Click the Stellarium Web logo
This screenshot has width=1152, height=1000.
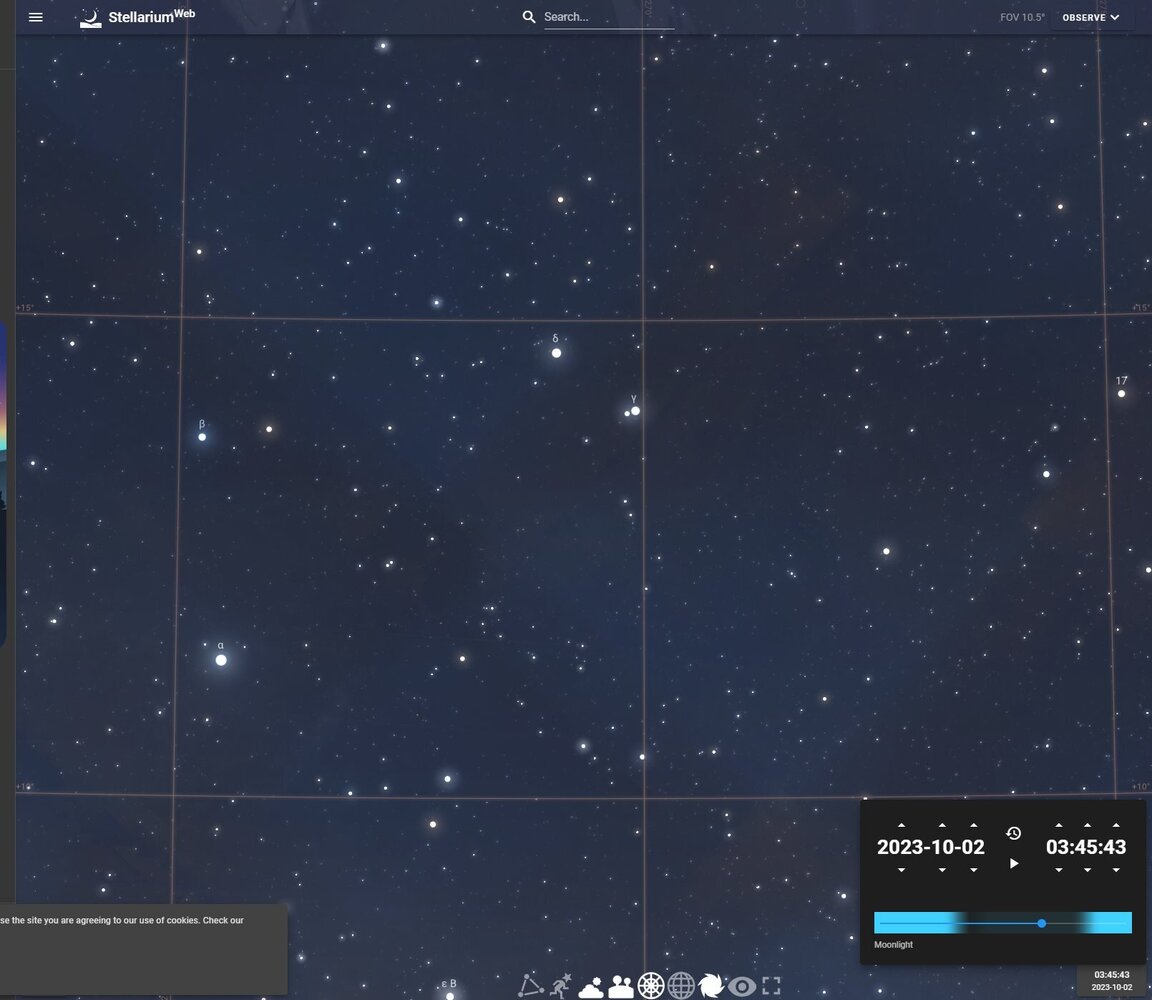point(135,16)
